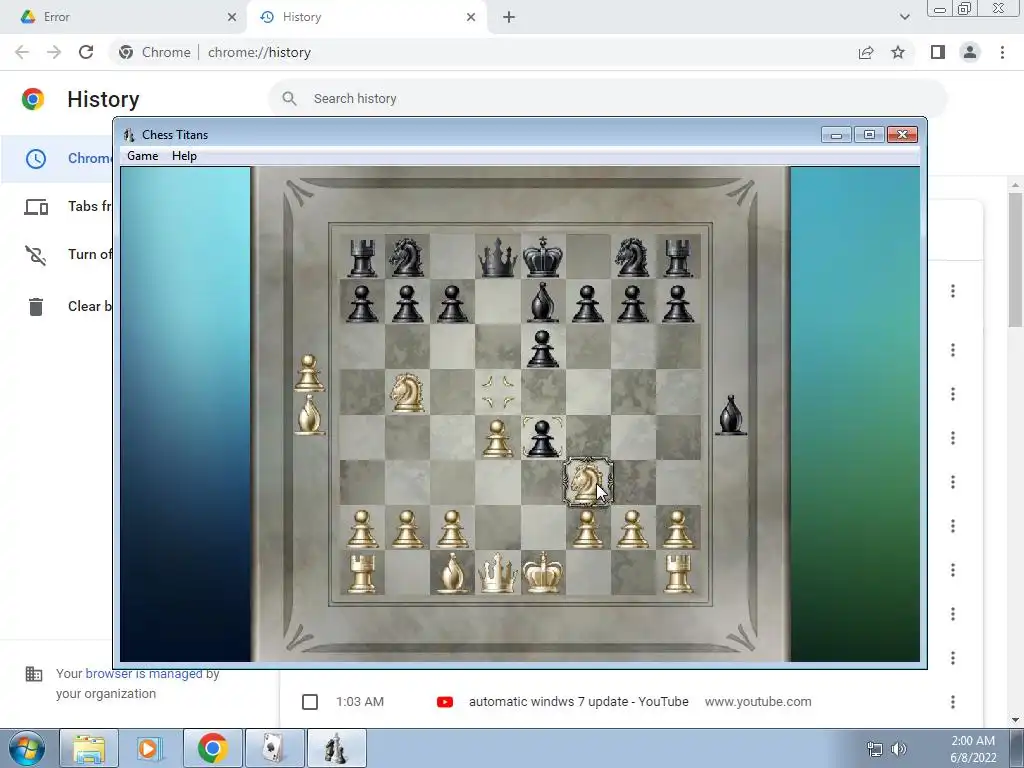Viewport: 1024px width, 768px height.
Task: Click the black pawn on e4
Action: click(542, 438)
